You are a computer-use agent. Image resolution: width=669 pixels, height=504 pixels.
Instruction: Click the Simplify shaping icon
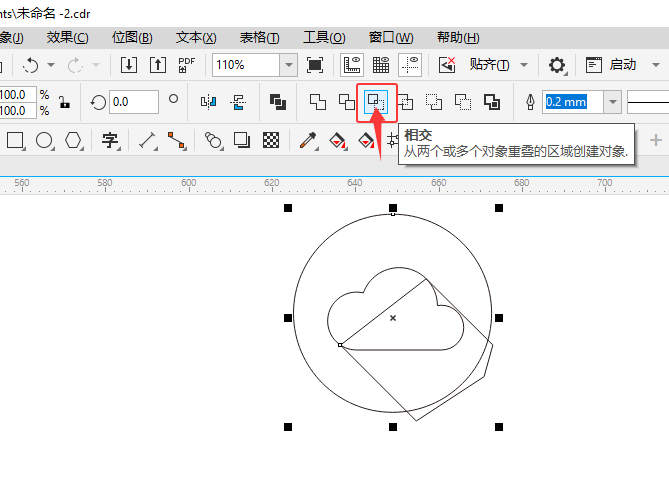click(405, 102)
